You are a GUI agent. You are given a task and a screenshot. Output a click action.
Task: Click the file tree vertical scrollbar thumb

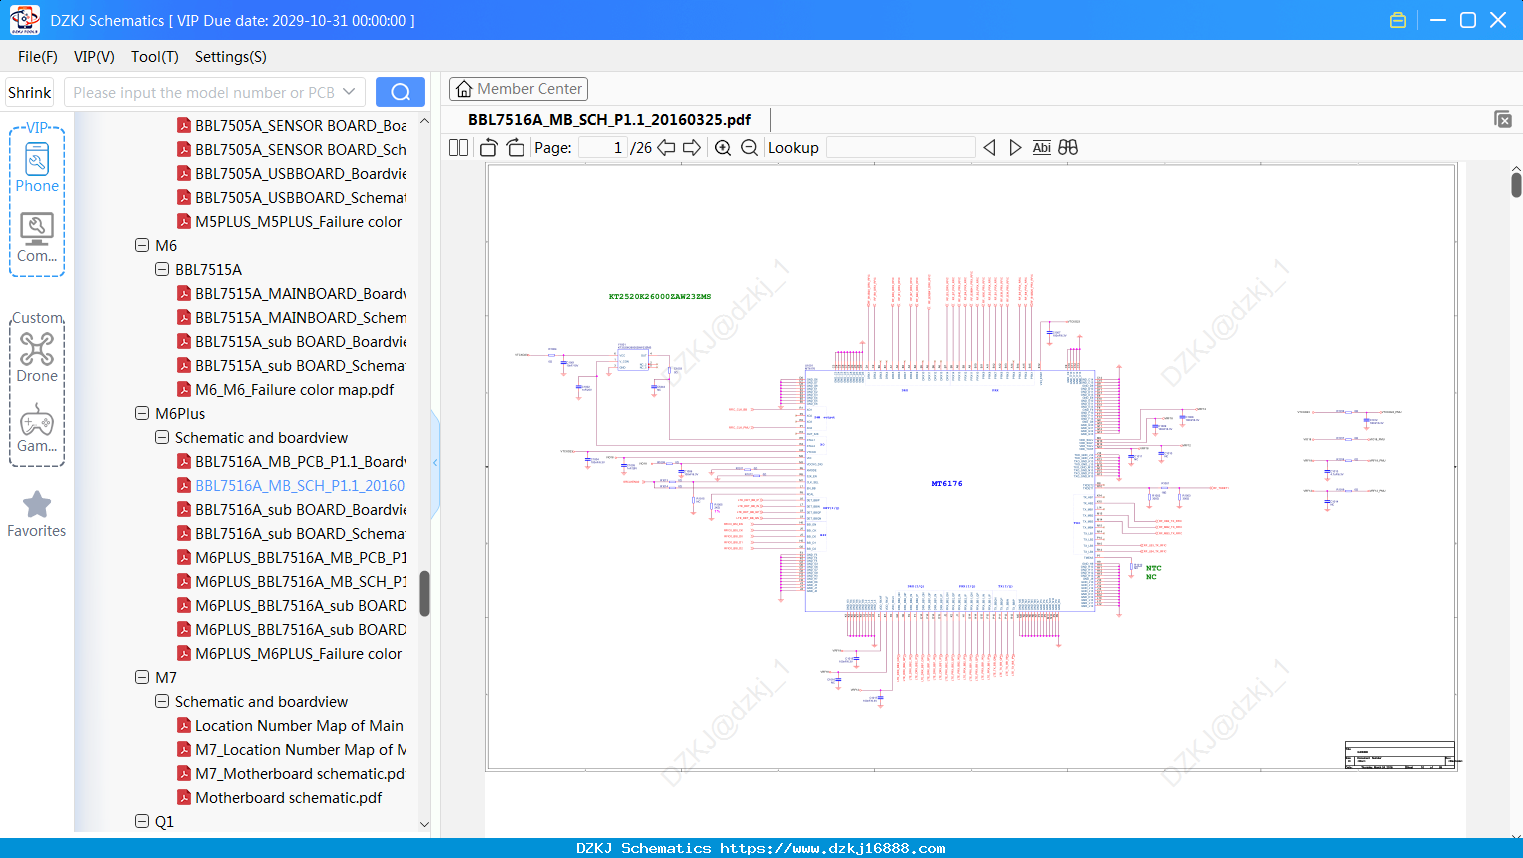click(424, 594)
